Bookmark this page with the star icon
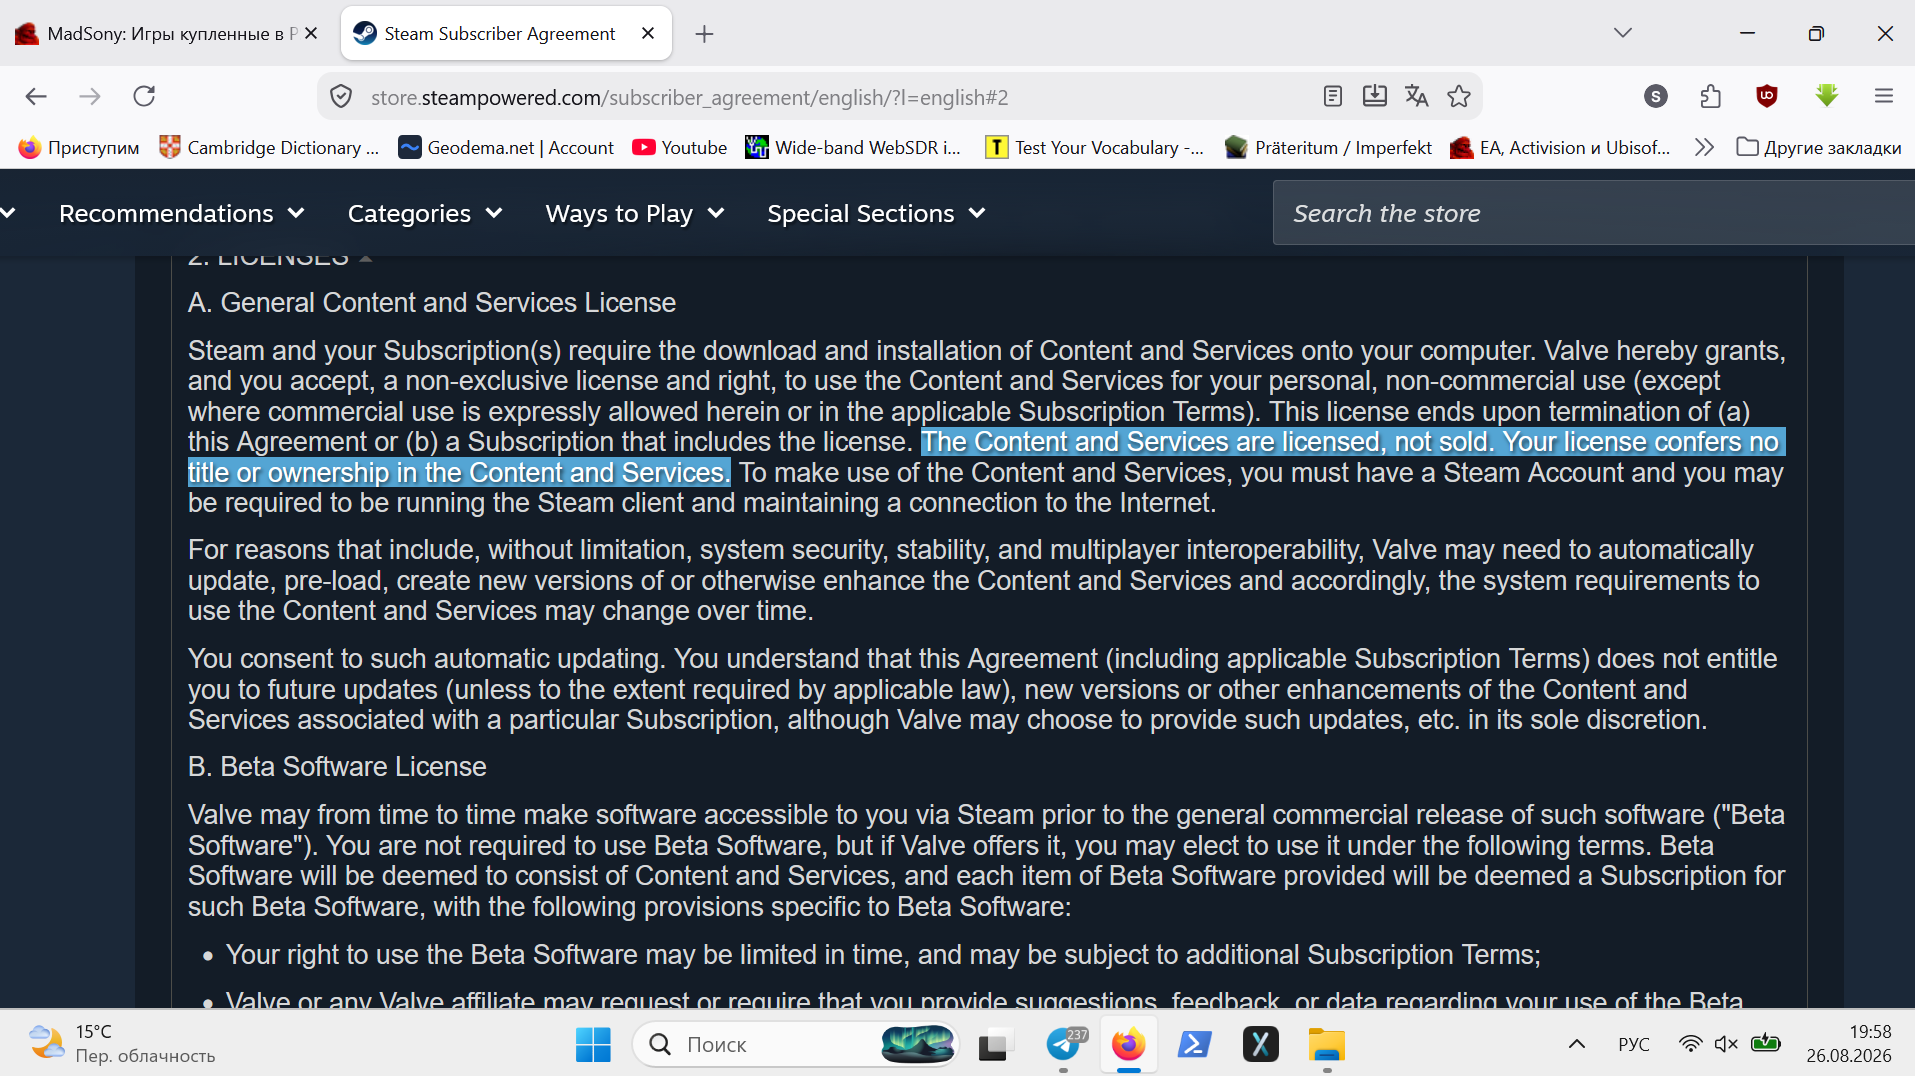 [1459, 96]
